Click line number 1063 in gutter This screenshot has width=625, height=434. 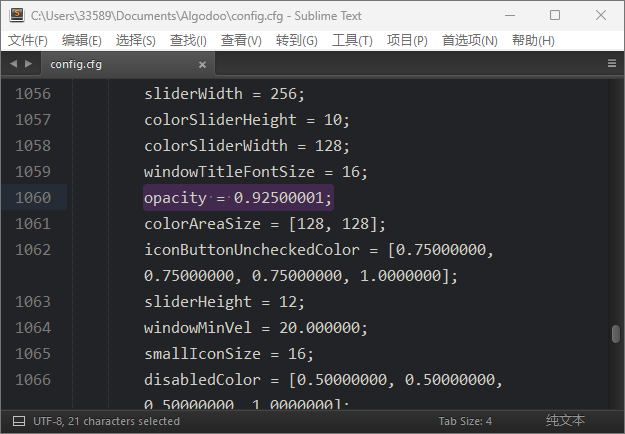point(33,302)
